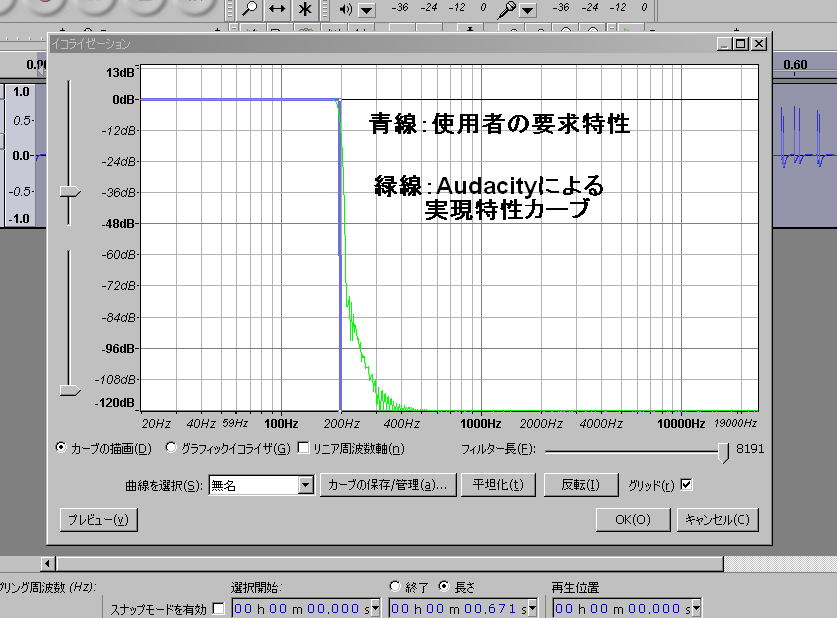837x618 pixels.
Task: Select グラフィックイコライザ radio button
Action: point(171,447)
